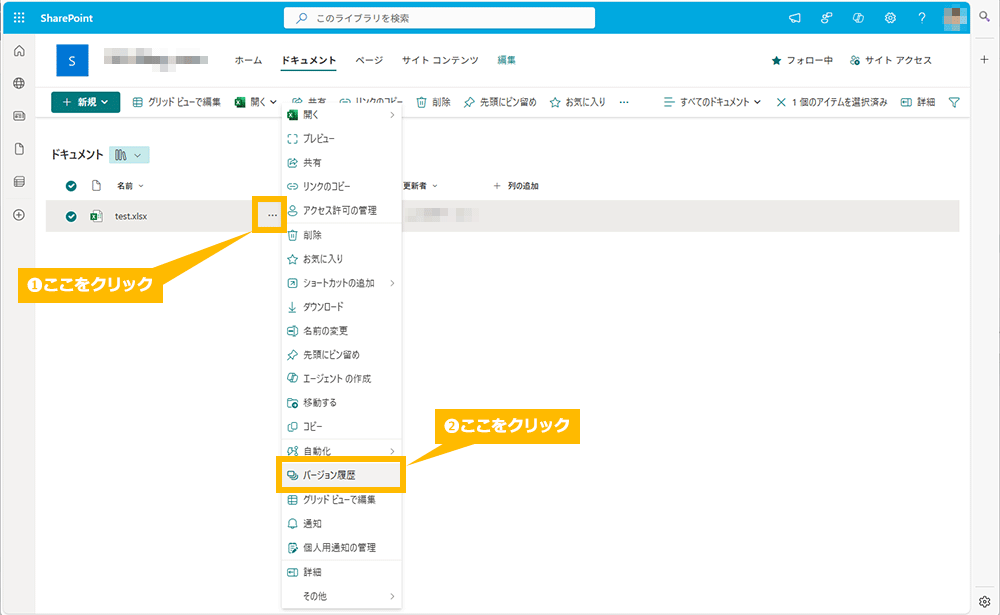Image resolution: width=1000 pixels, height=615 pixels.
Task: Select リンクのコピー in the context menu
Action: click(341, 186)
